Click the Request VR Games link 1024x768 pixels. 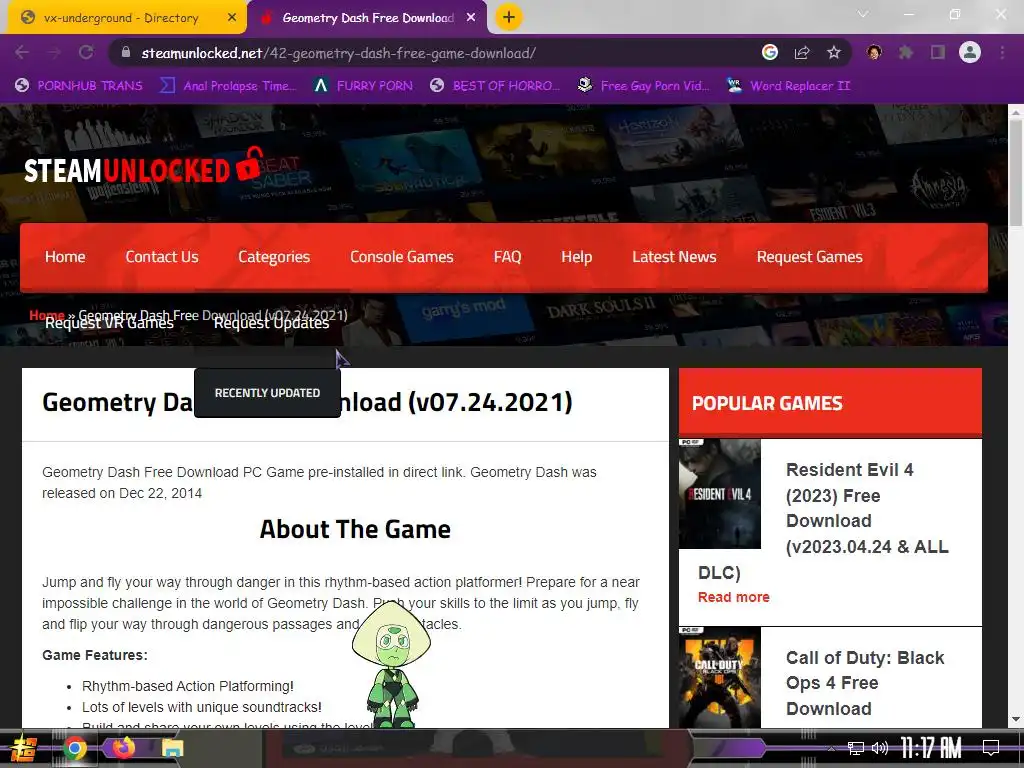coord(109,323)
